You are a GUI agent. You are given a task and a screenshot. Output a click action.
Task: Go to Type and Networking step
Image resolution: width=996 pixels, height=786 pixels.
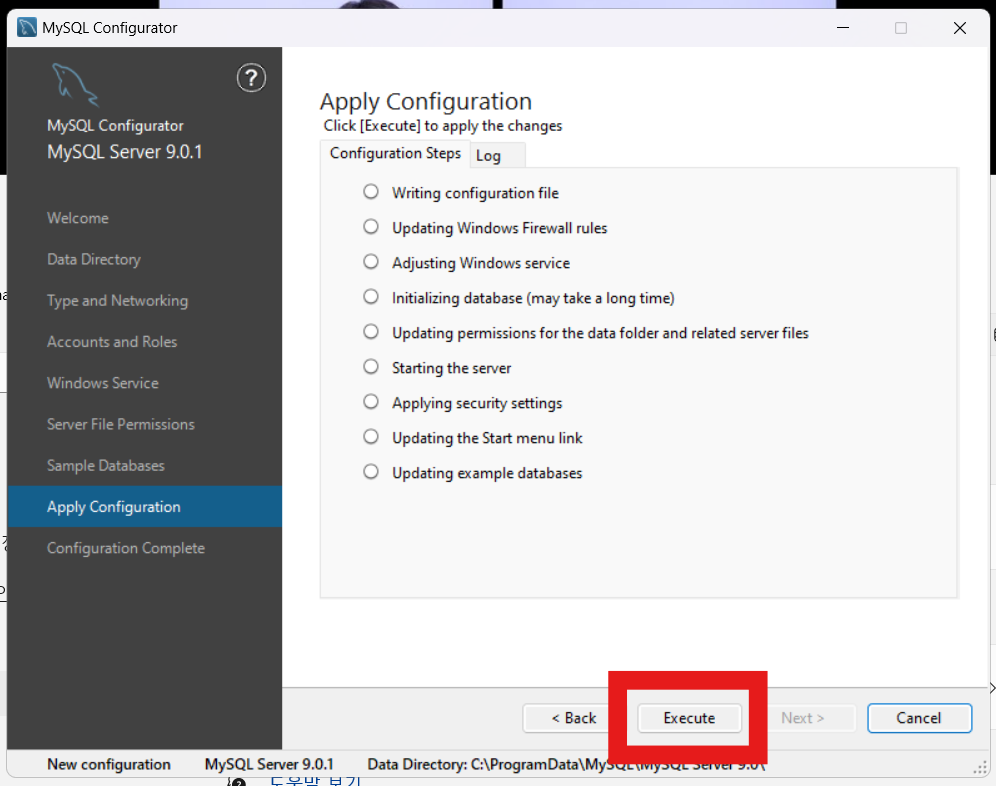pyautogui.click(x=118, y=301)
